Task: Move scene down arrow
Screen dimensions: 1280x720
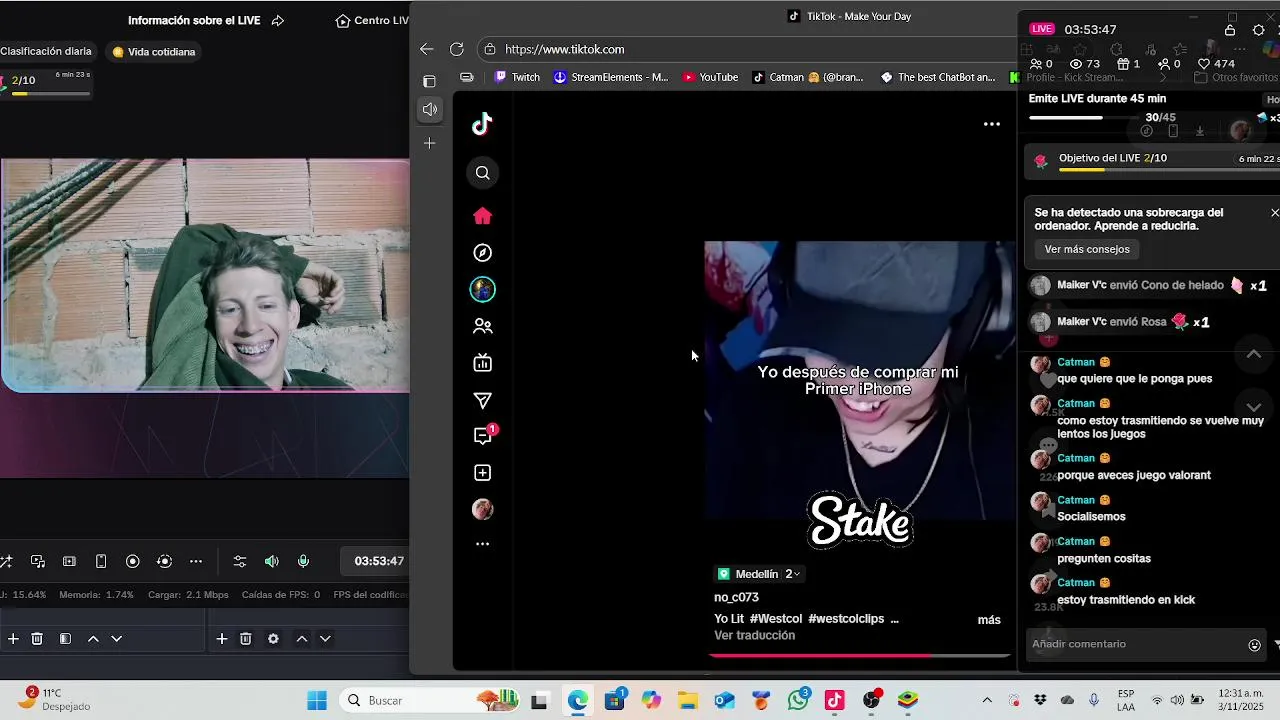Action: click(x=117, y=638)
